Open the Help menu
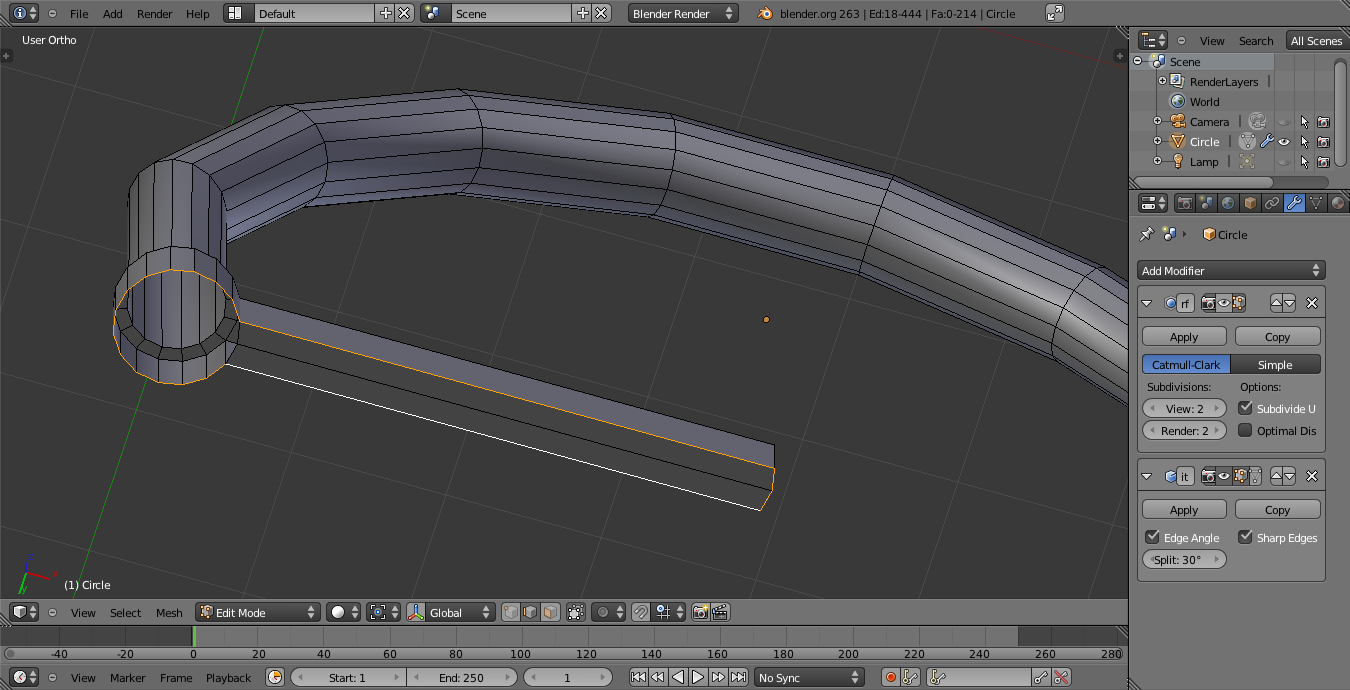The width and height of the screenshot is (1350, 690). [198, 14]
